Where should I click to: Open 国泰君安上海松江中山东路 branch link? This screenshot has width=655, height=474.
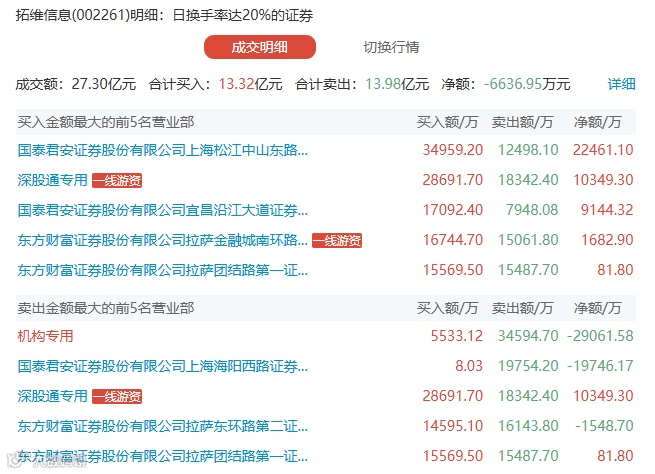(162, 150)
